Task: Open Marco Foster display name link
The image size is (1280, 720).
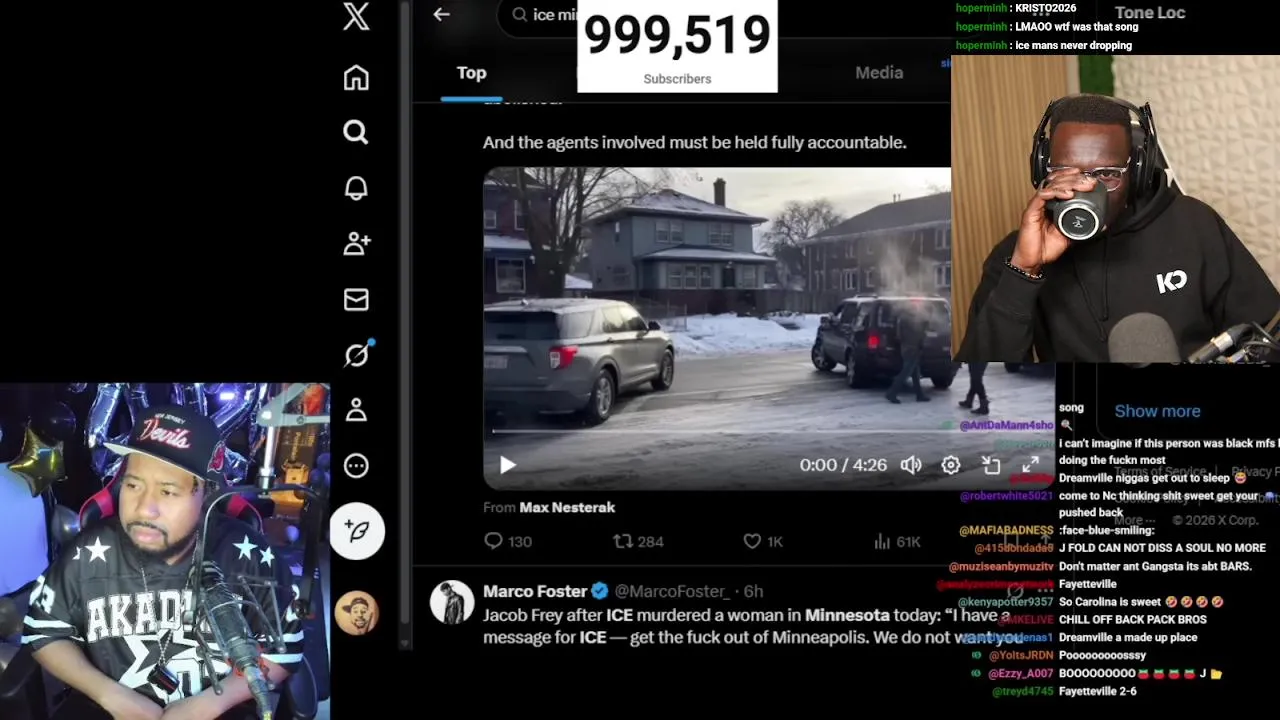Action: point(535,591)
